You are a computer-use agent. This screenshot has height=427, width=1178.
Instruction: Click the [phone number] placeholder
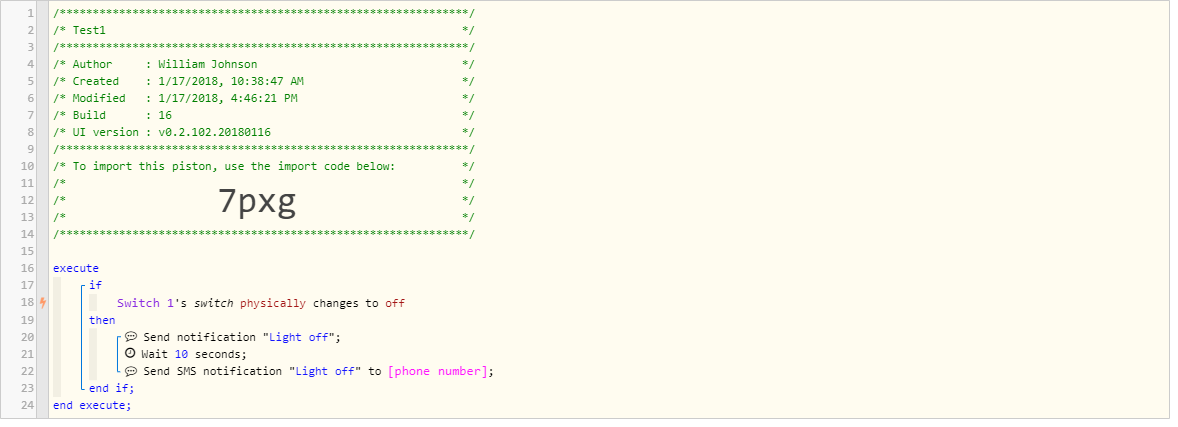coord(438,371)
